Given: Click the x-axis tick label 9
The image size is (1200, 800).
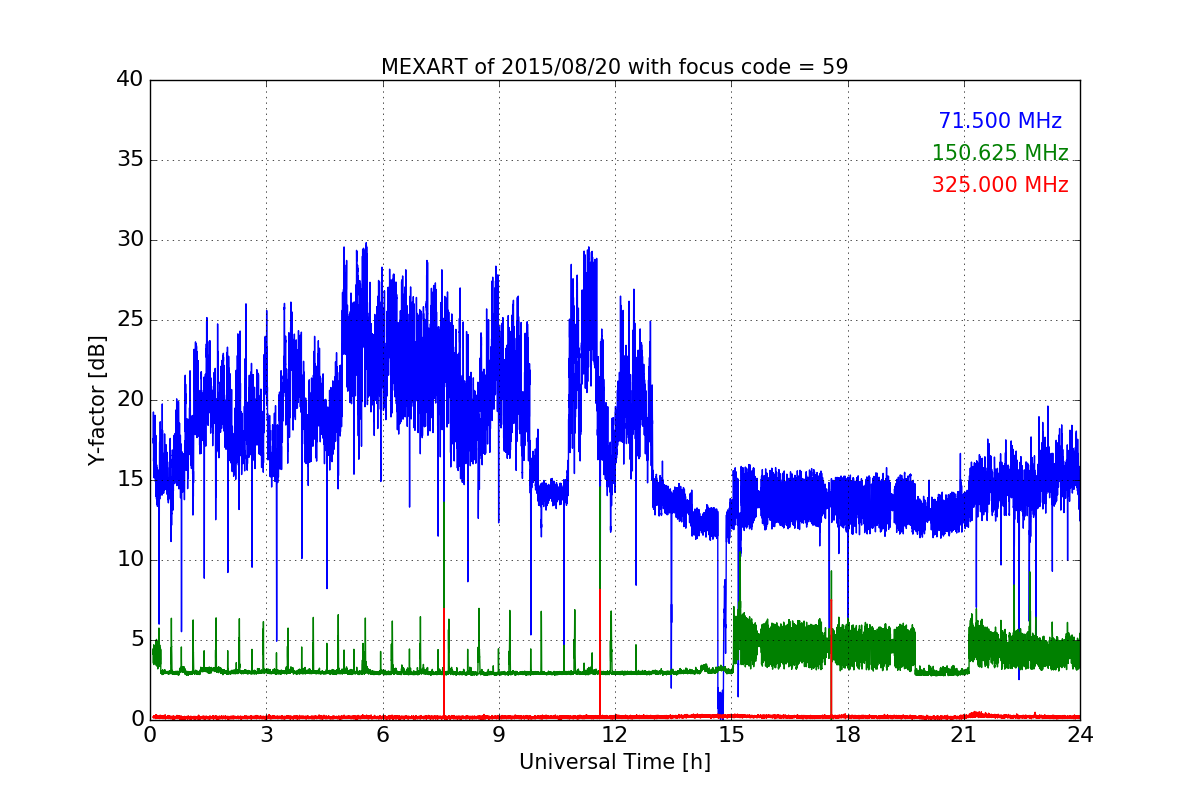Looking at the screenshot, I should click(499, 734).
